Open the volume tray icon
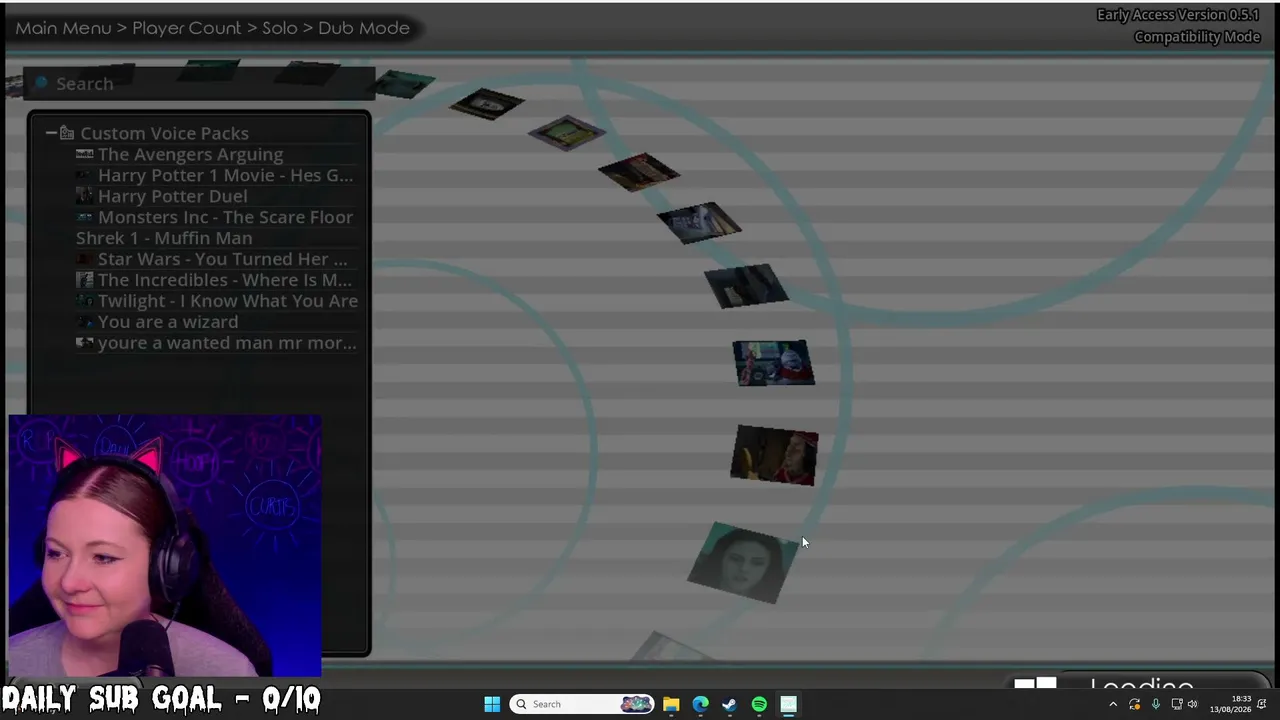This screenshot has height=720, width=1280. tap(1192, 704)
